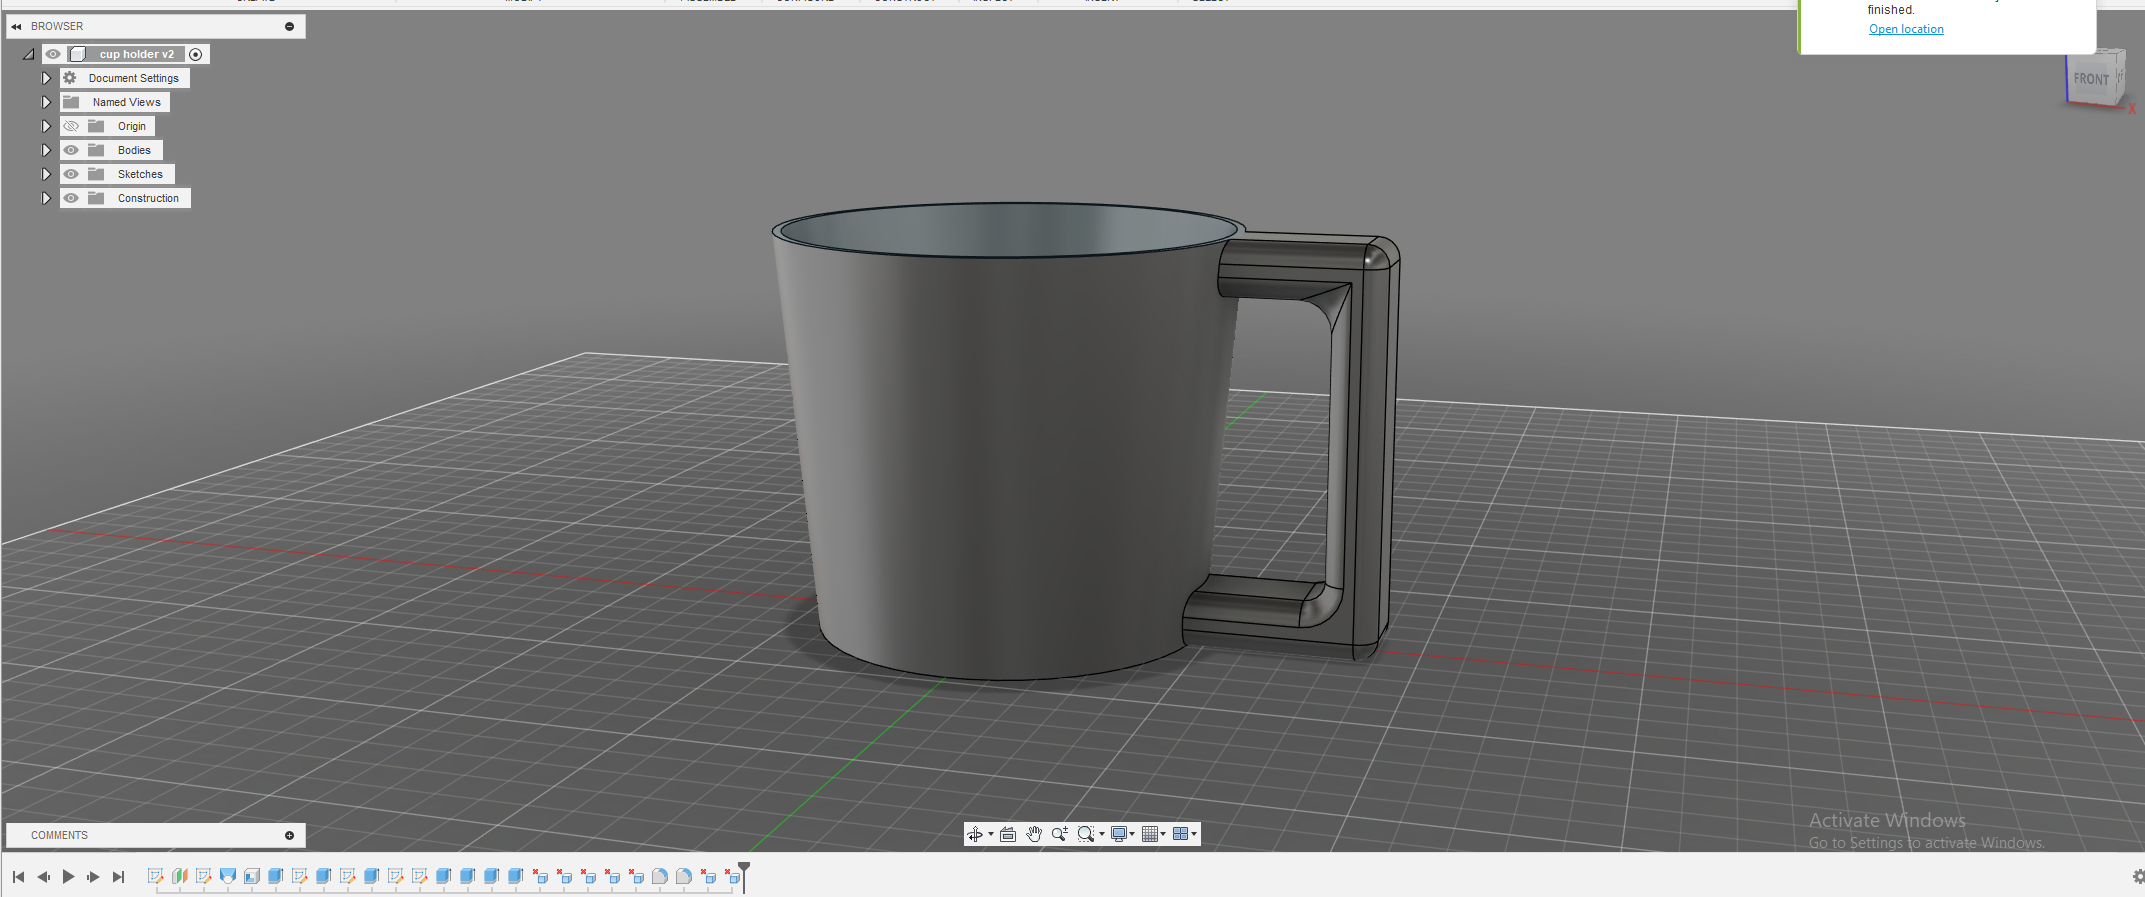Viewport: 2145px width, 897px height.
Task: Expand Named Views node
Action: click(x=46, y=102)
